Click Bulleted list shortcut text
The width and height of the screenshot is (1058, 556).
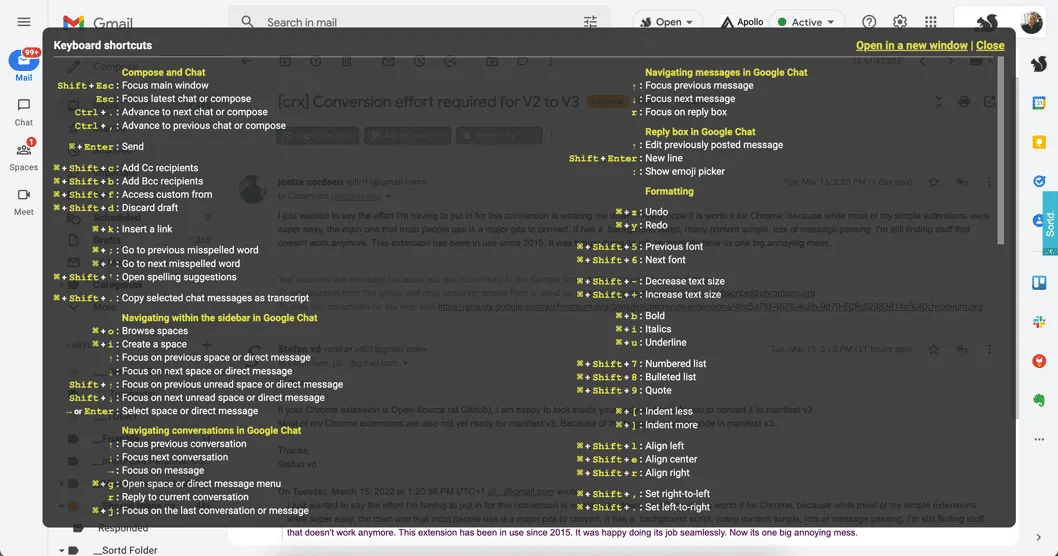670,377
